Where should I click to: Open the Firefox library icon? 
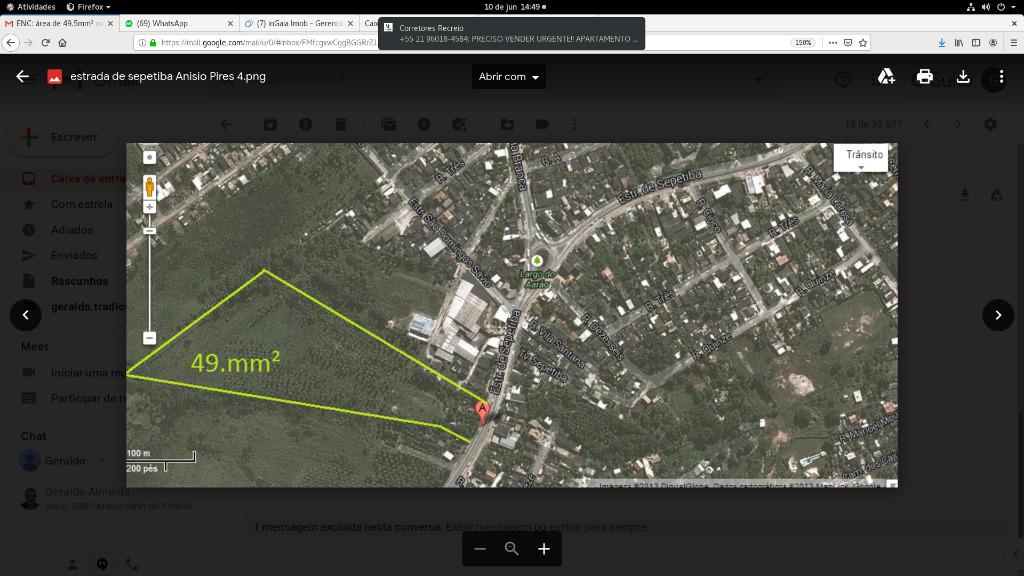point(959,42)
